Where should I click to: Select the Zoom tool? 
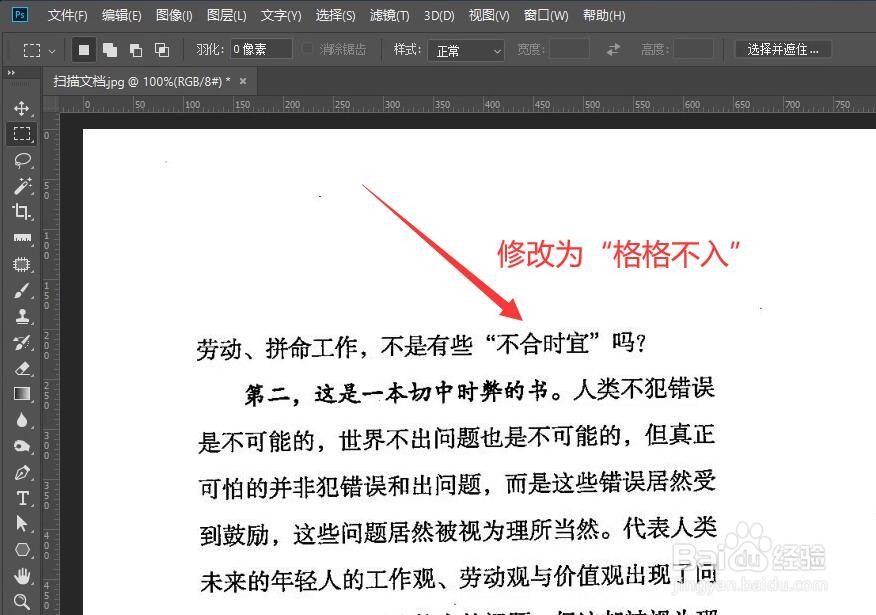pos(22,602)
